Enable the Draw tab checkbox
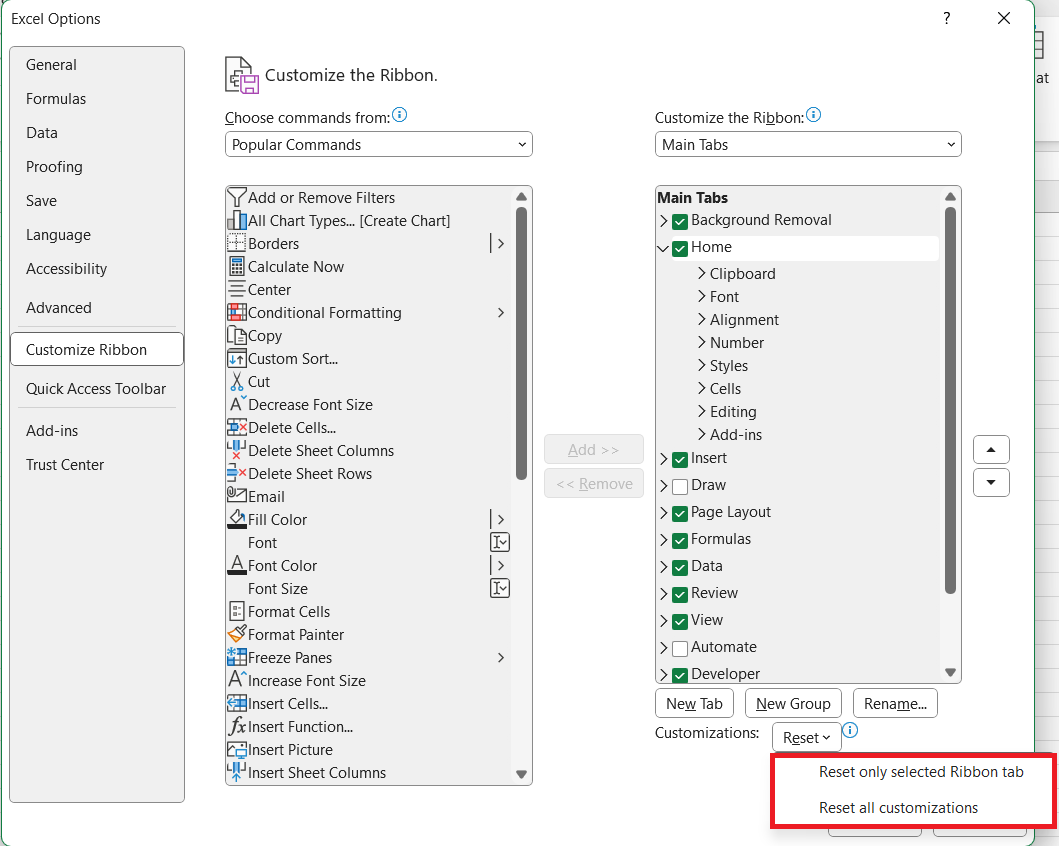Image resolution: width=1059 pixels, height=846 pixels. pos(680,486)
